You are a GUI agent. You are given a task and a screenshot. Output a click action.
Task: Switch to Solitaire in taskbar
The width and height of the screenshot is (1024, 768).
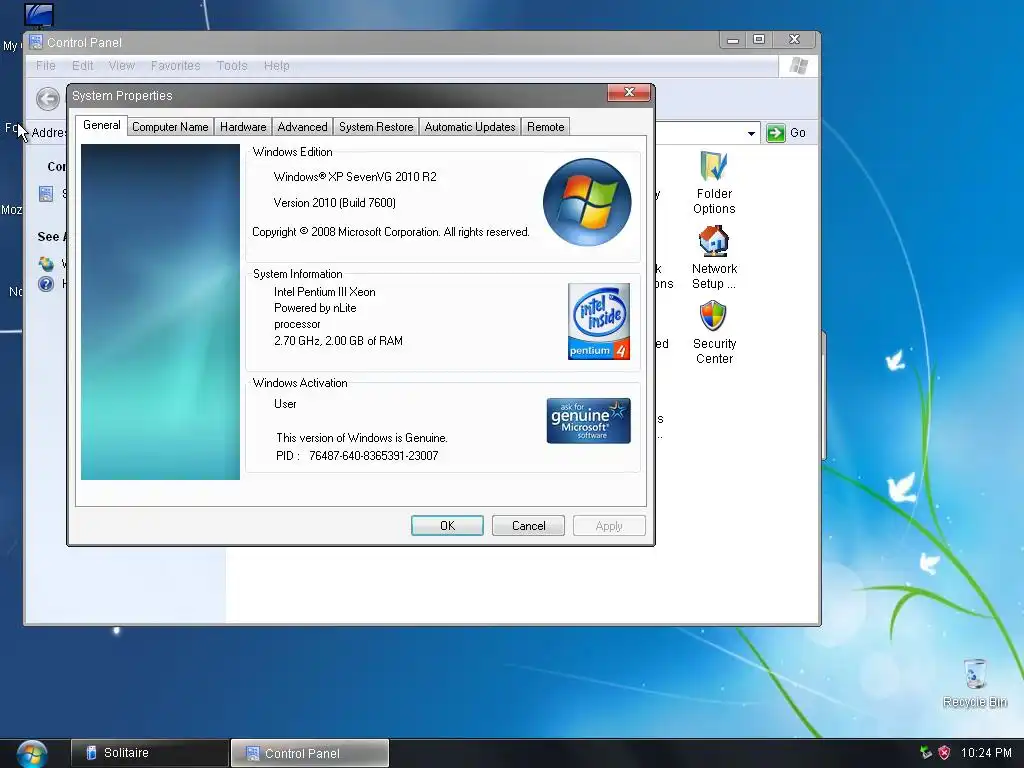click(x=150, y=753)
